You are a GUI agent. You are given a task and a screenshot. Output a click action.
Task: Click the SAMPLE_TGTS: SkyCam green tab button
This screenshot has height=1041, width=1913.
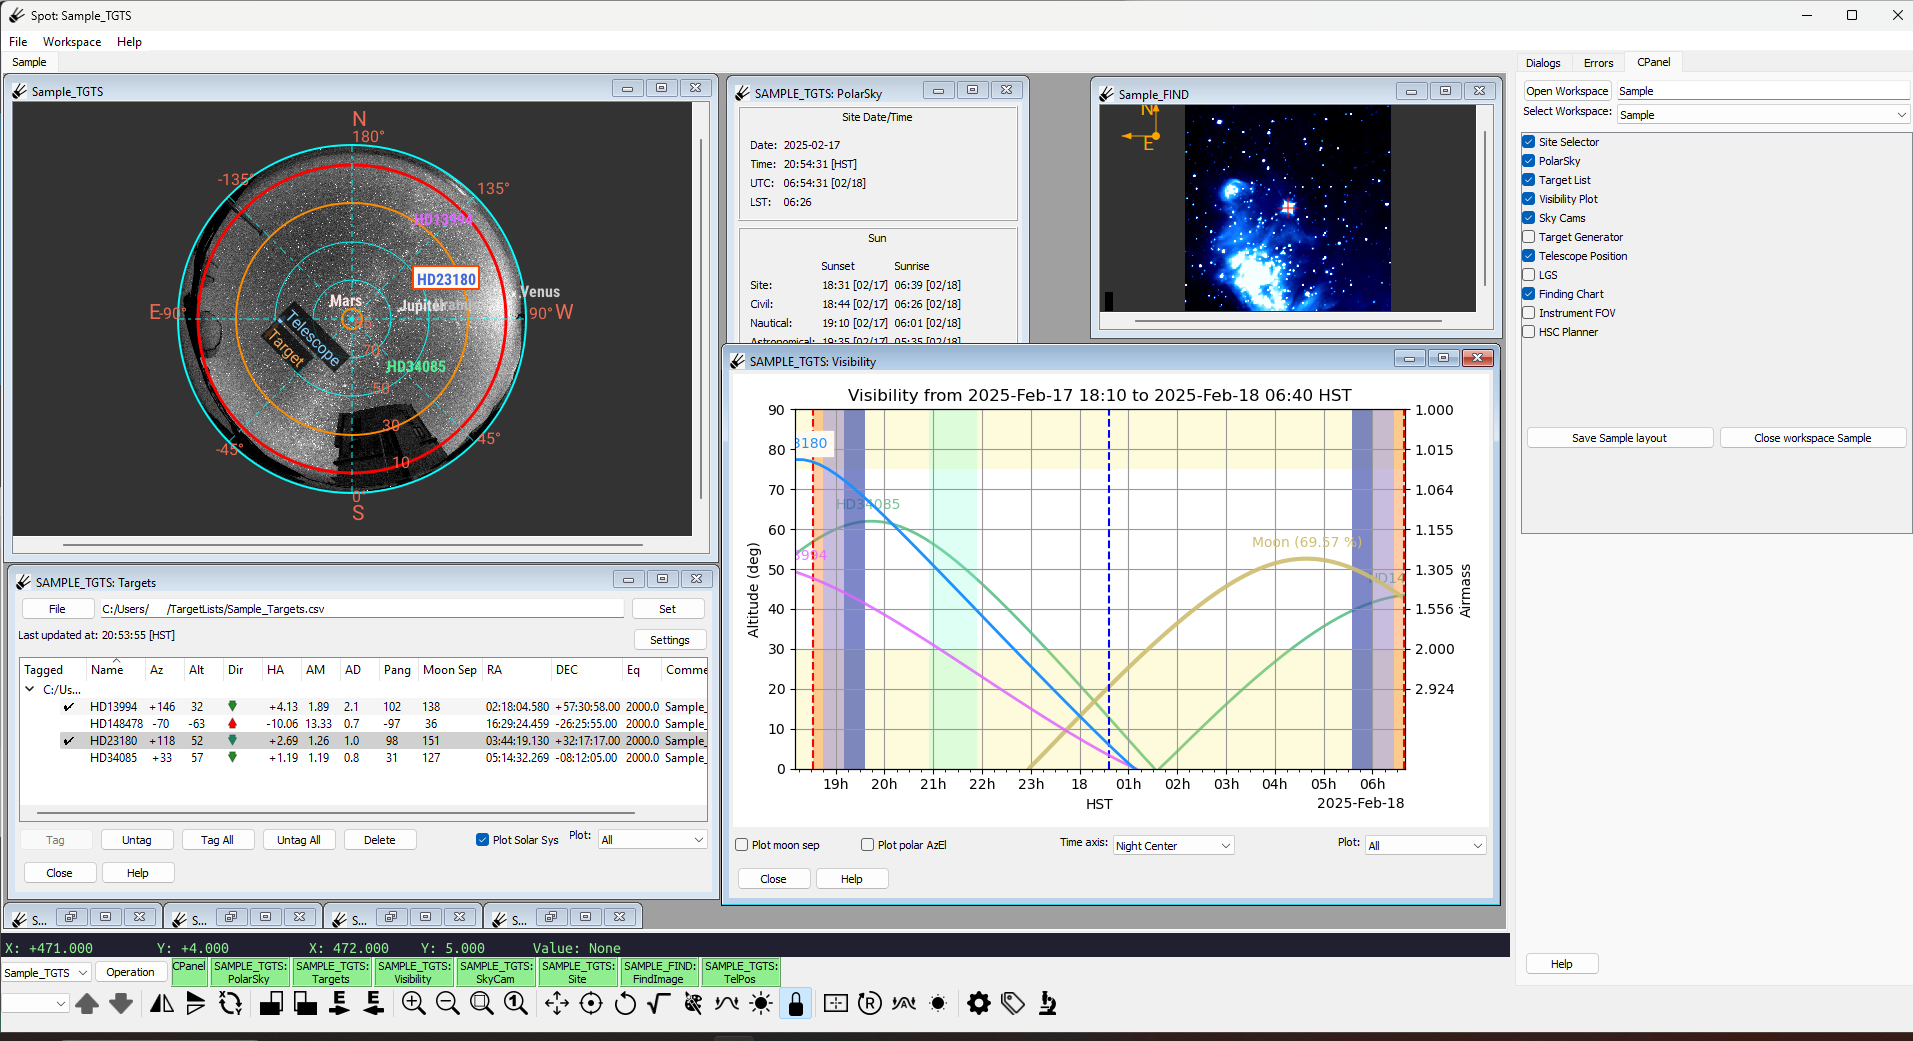point(496,972)
